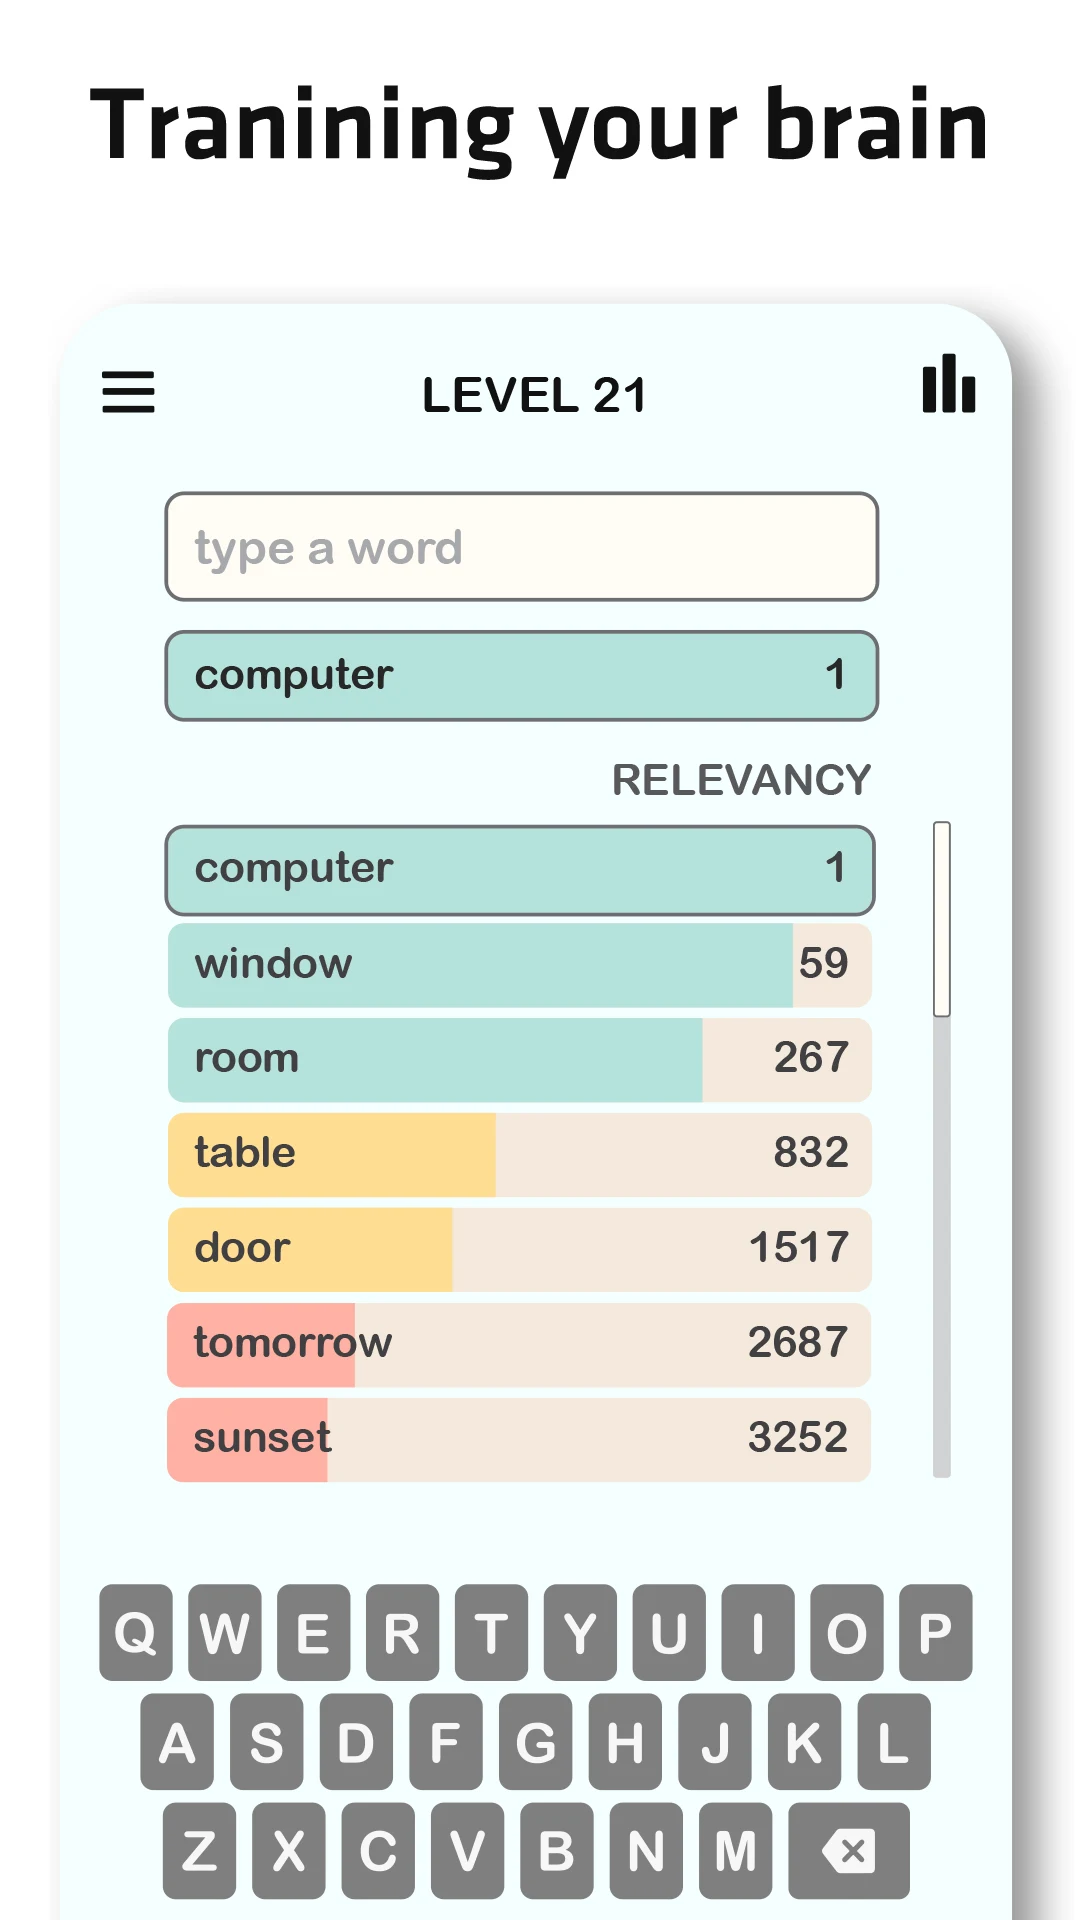Screen dimensions: 1080x1920
Task: Select the table guess with rank 832
Action: click(x=520, y=1155)
